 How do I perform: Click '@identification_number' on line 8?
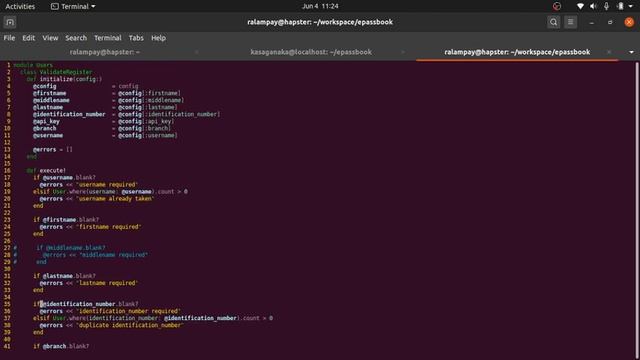[69, 114]
